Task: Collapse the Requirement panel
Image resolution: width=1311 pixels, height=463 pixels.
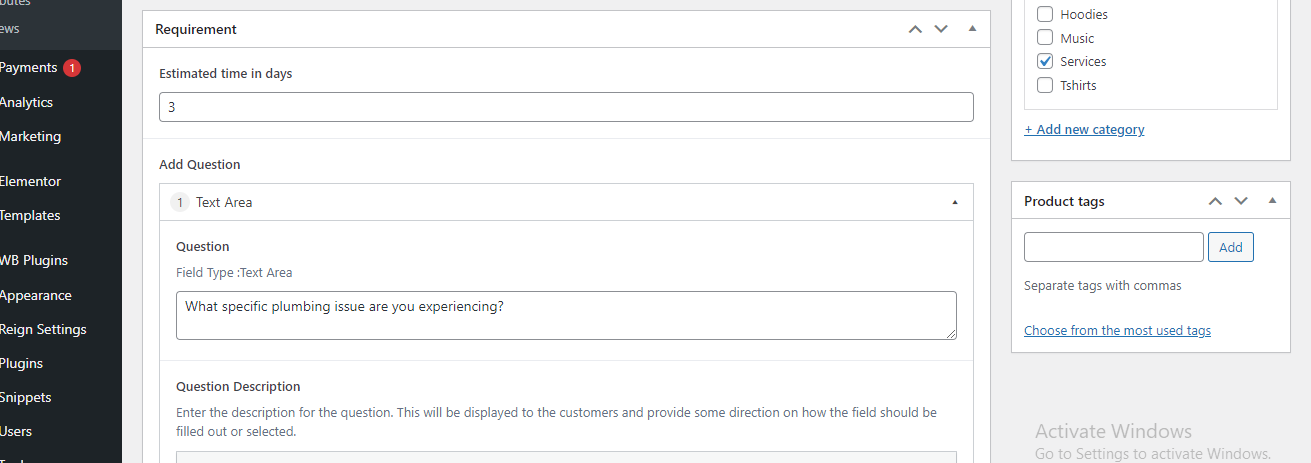Action: (x=972, y=29)
